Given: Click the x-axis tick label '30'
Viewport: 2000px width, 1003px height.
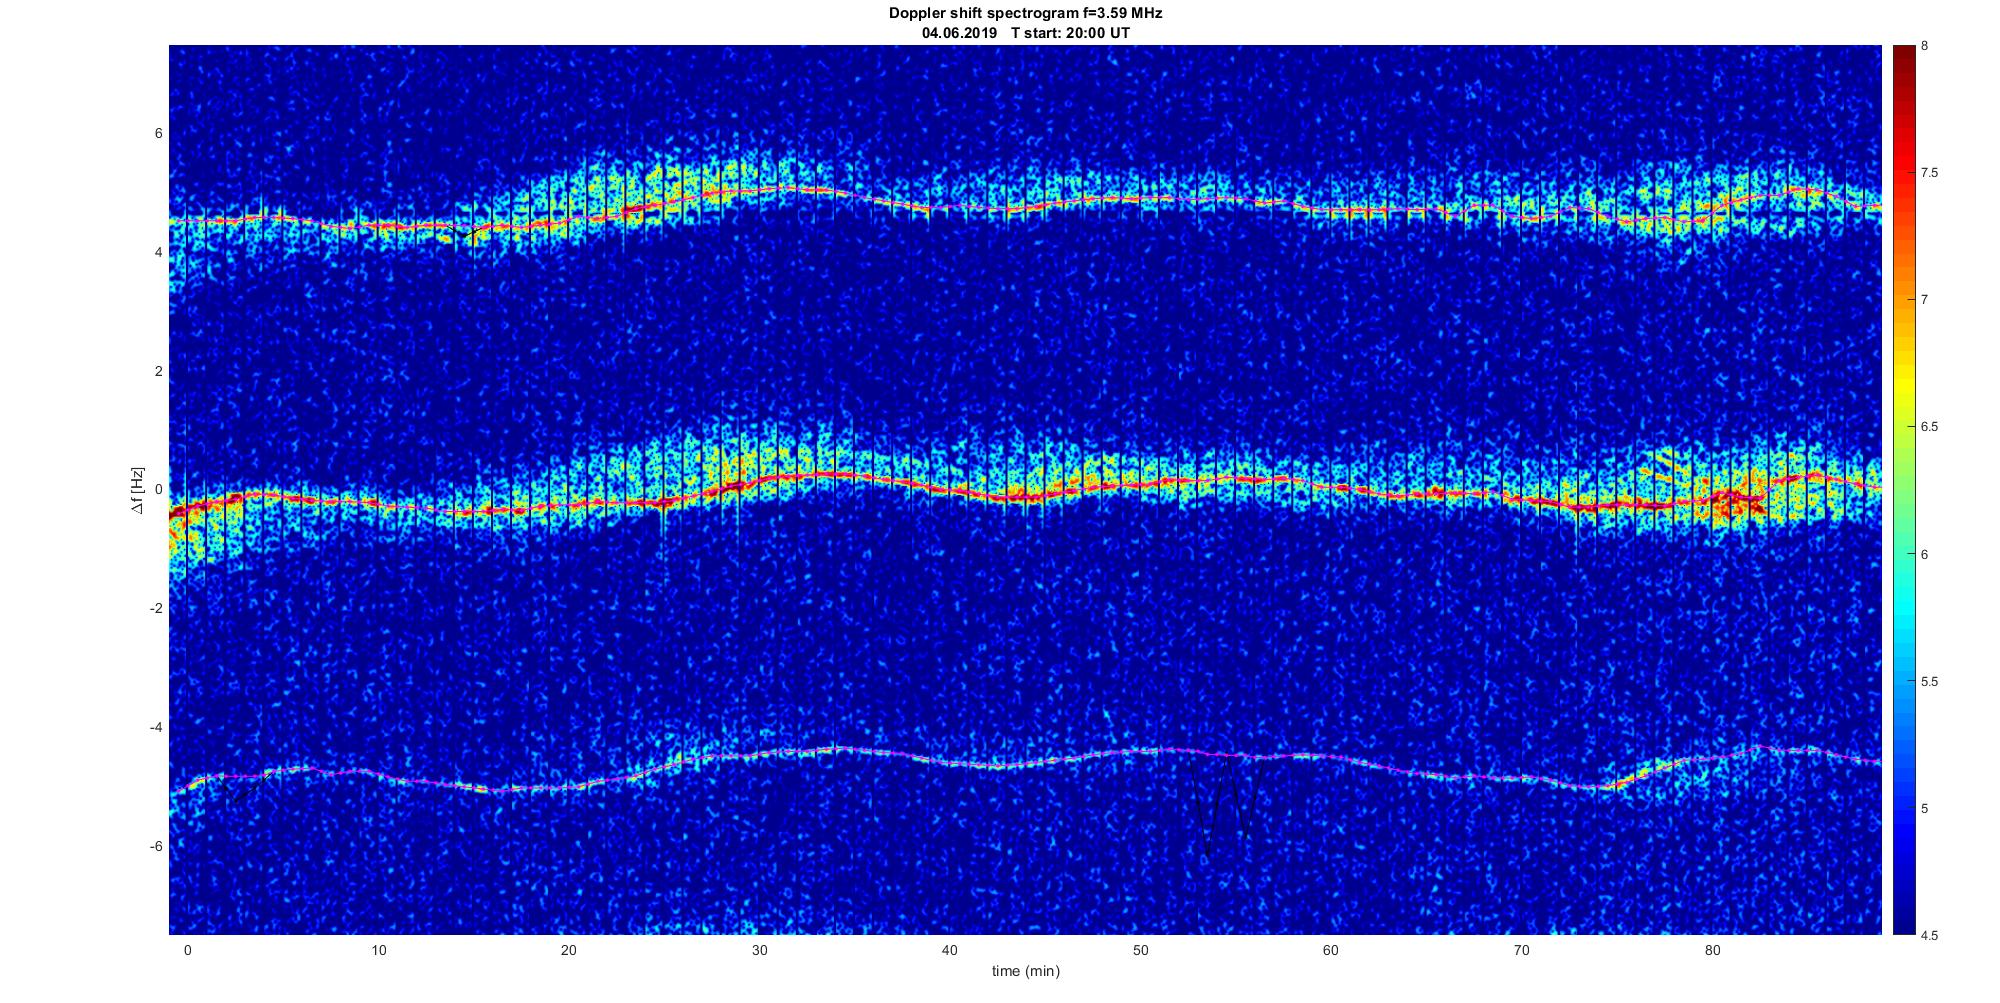Looking at the screenshot, I should pos(759,950).
